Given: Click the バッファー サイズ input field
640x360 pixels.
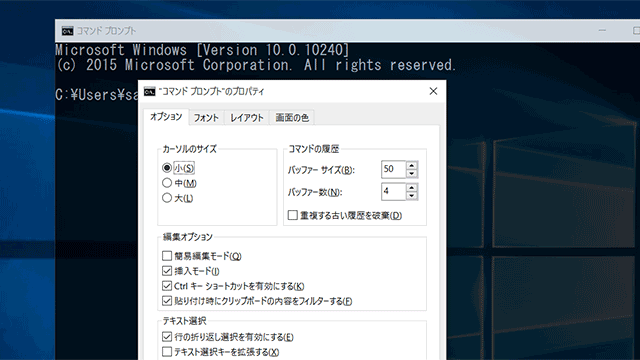Looking at the screenshot, I should tap(393, 169).
